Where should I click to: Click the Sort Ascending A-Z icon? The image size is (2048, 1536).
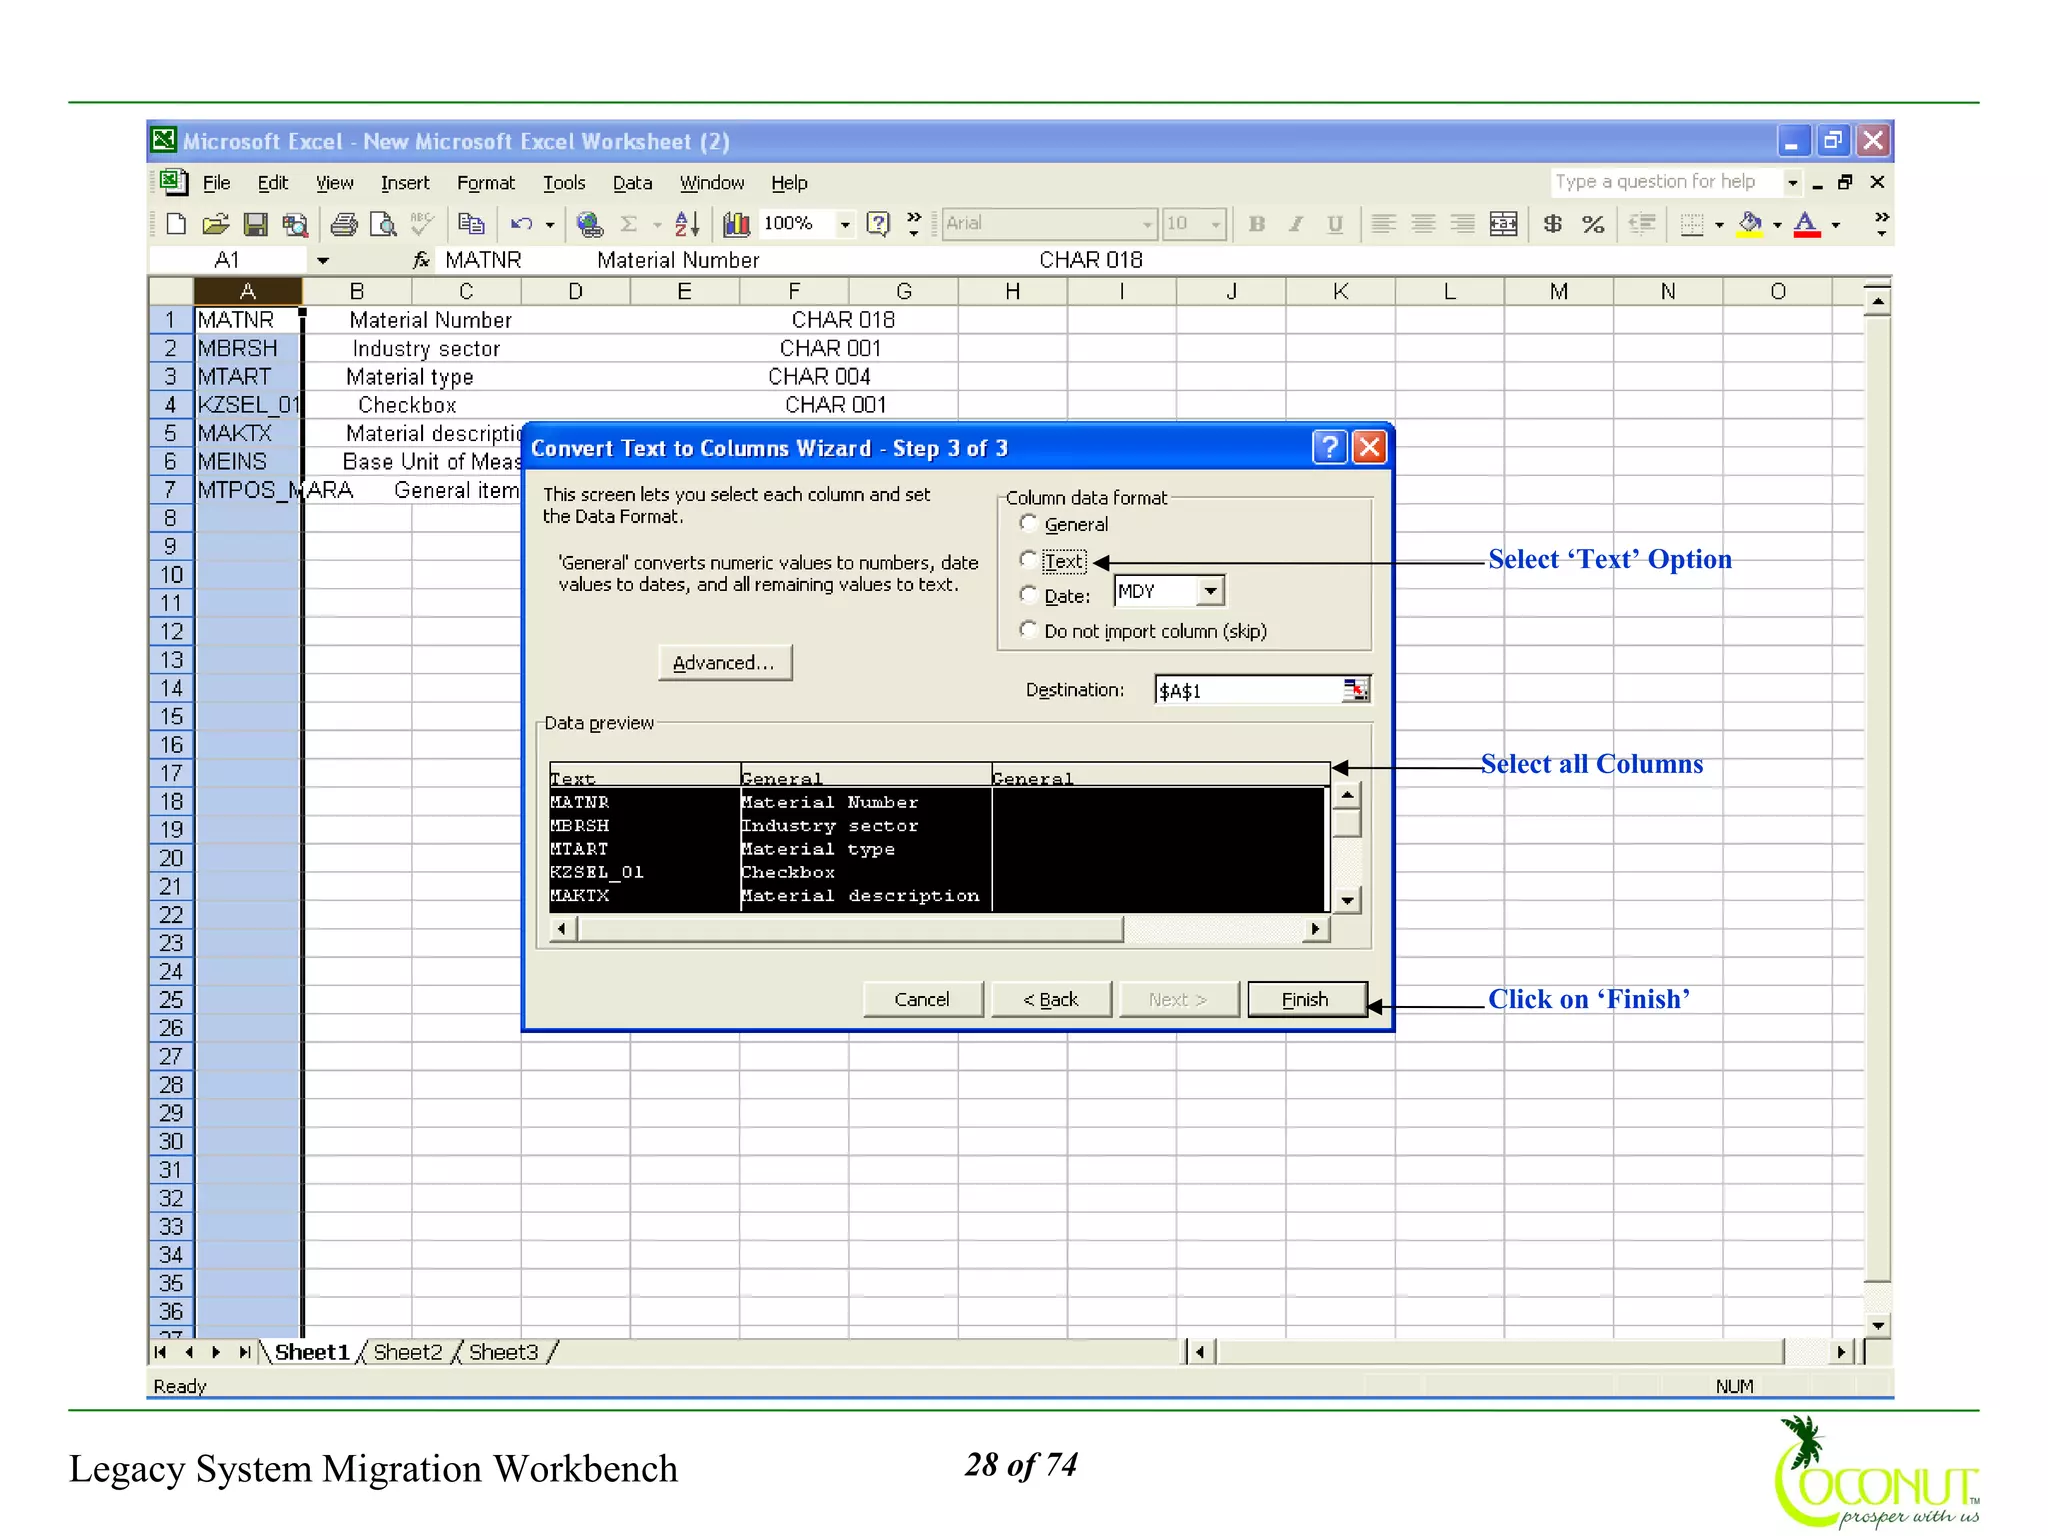(x=686, y=224)
